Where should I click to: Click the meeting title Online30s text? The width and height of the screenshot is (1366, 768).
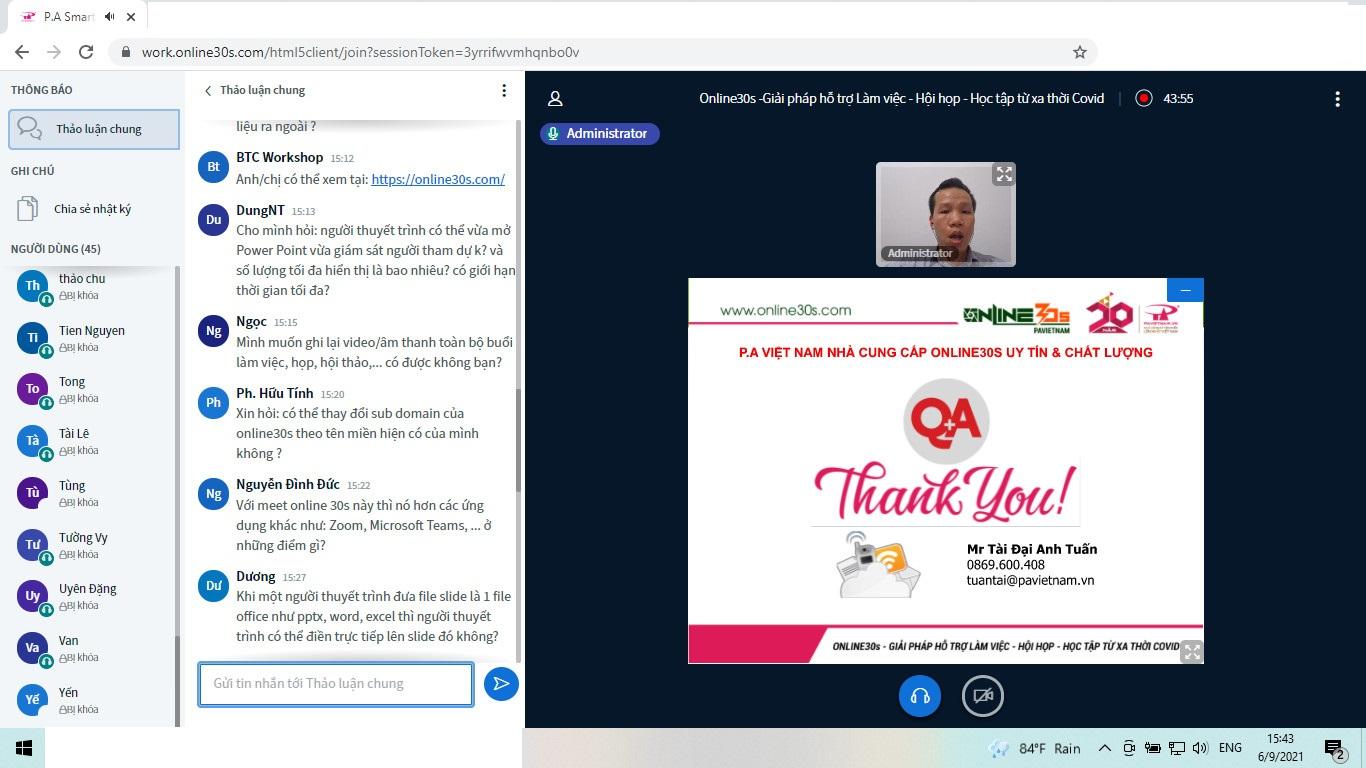tap(902, 98)
